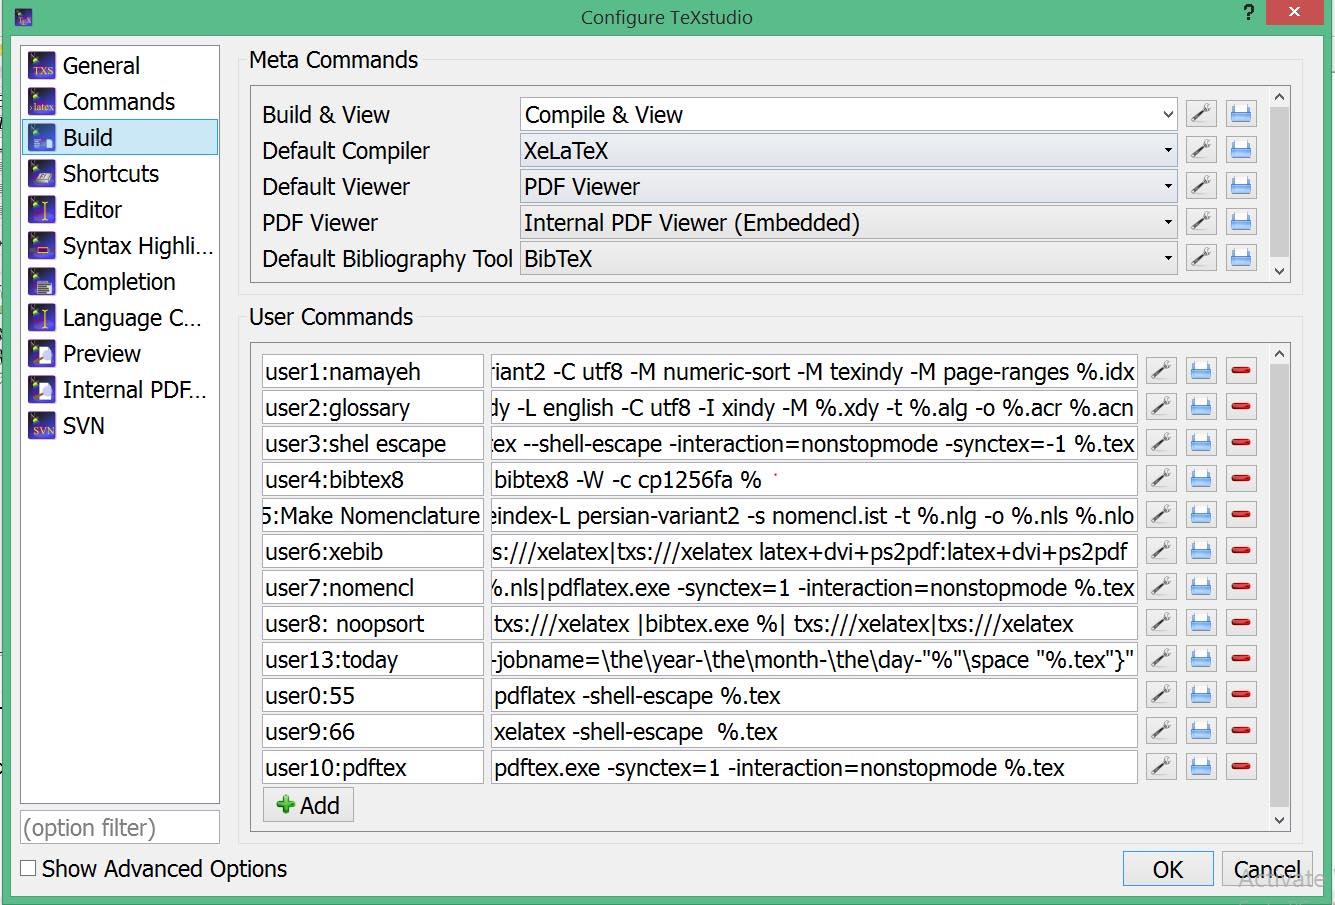This screenshot has height=905, width=1335.
Task: Click save icon for Build & View row
Action: 1241,114
